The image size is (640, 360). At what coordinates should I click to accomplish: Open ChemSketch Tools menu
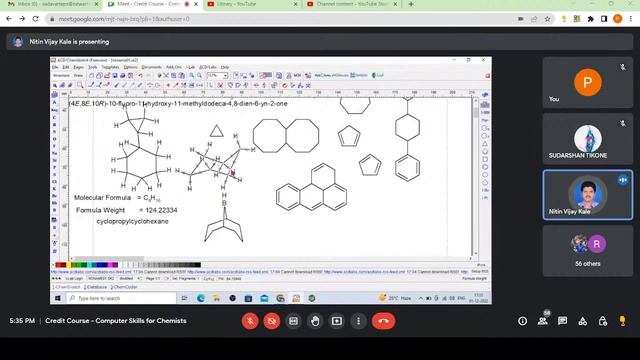93,67
